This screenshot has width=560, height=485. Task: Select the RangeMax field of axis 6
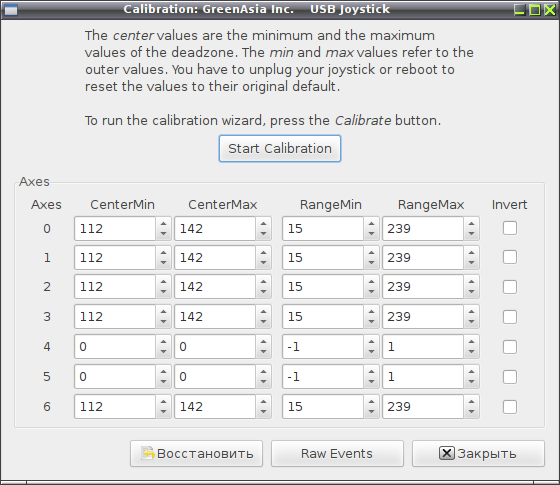[423, 407]
